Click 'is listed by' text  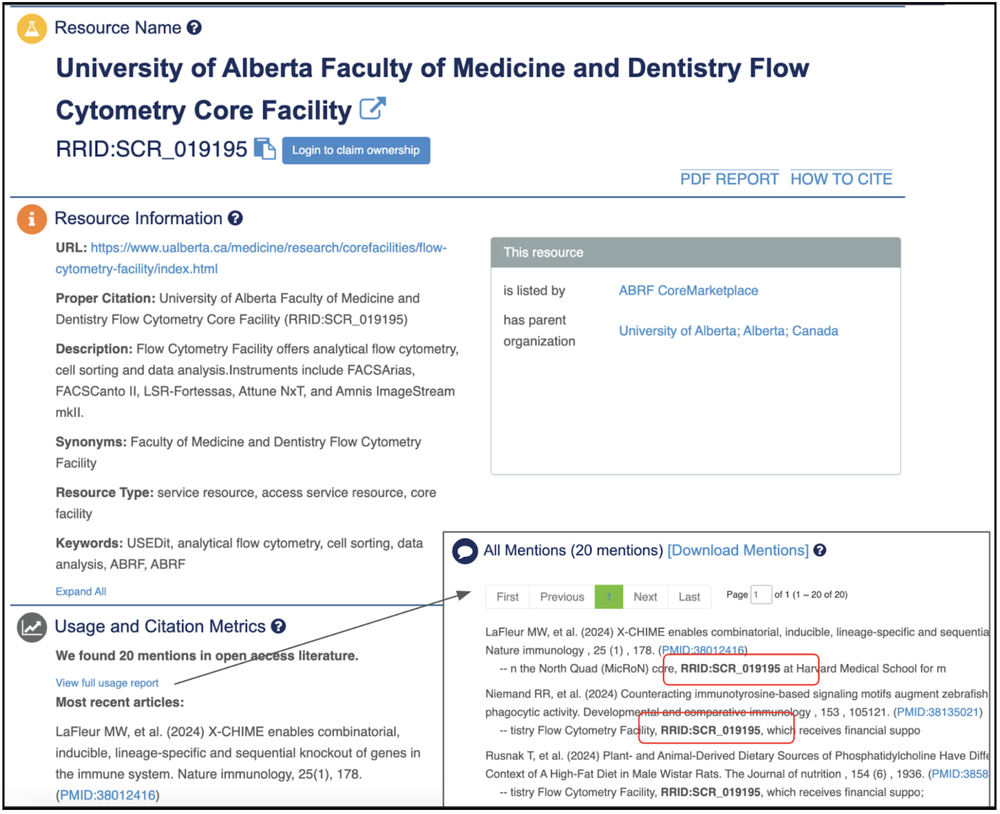pos(534,291)
